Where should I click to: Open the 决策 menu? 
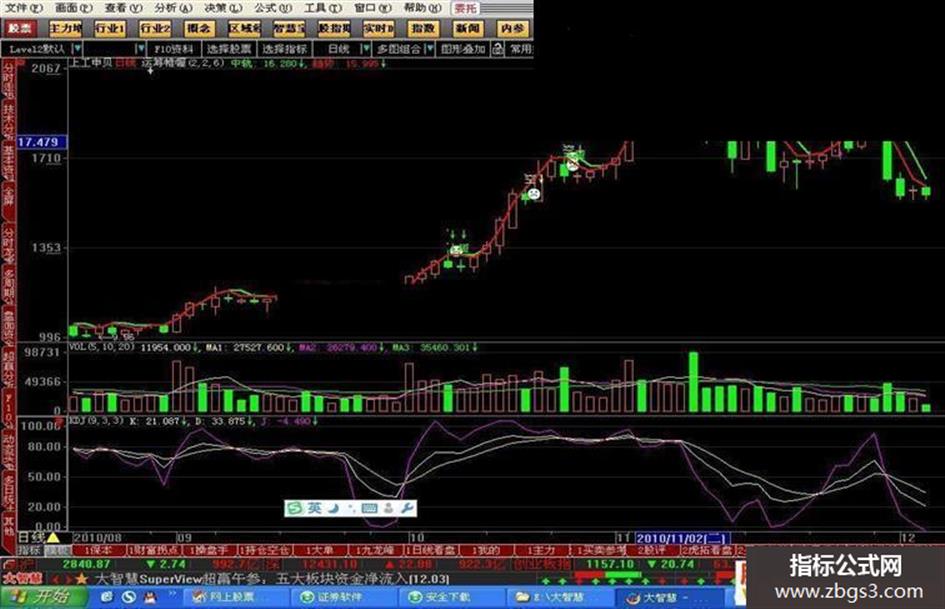223,8
